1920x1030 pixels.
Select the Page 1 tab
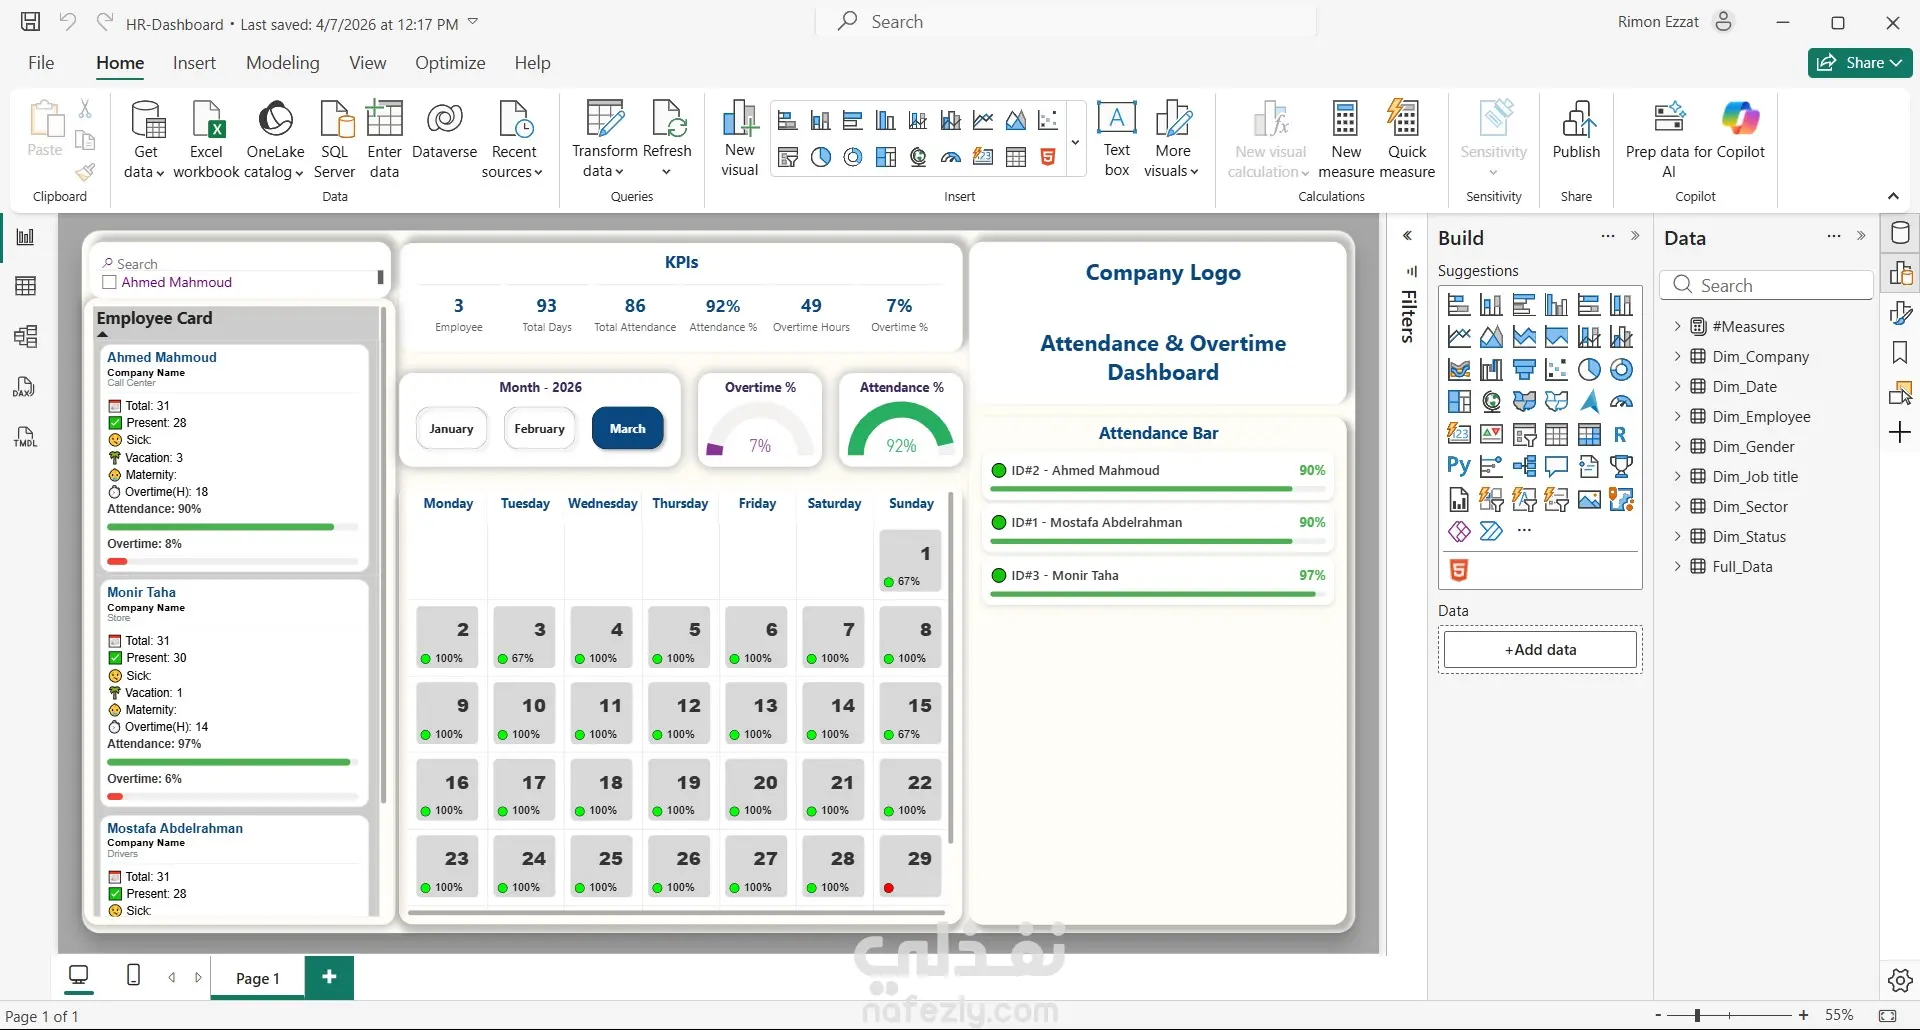(258, 978)
